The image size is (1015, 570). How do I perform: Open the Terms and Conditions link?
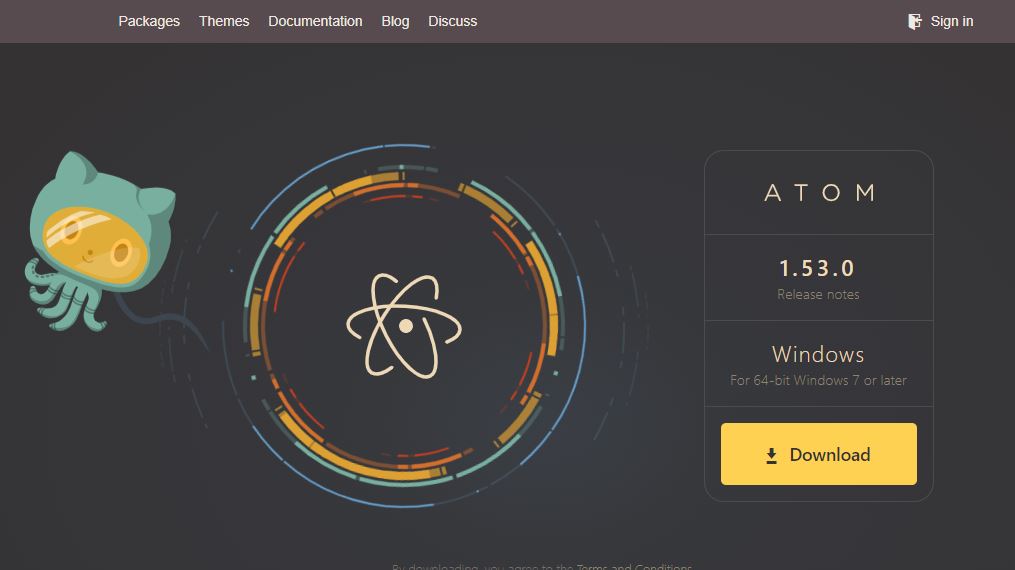tap(634, 567)
